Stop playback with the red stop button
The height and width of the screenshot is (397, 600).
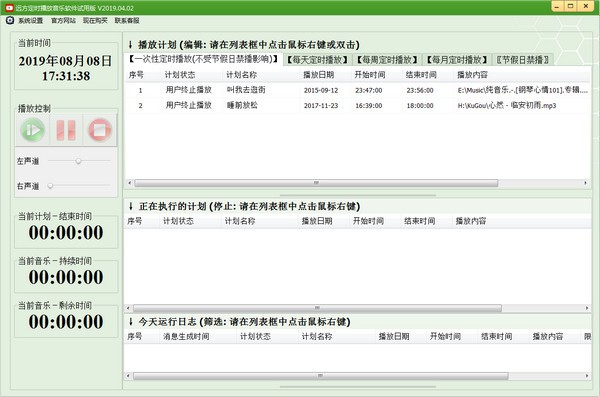tap(100, 130)
